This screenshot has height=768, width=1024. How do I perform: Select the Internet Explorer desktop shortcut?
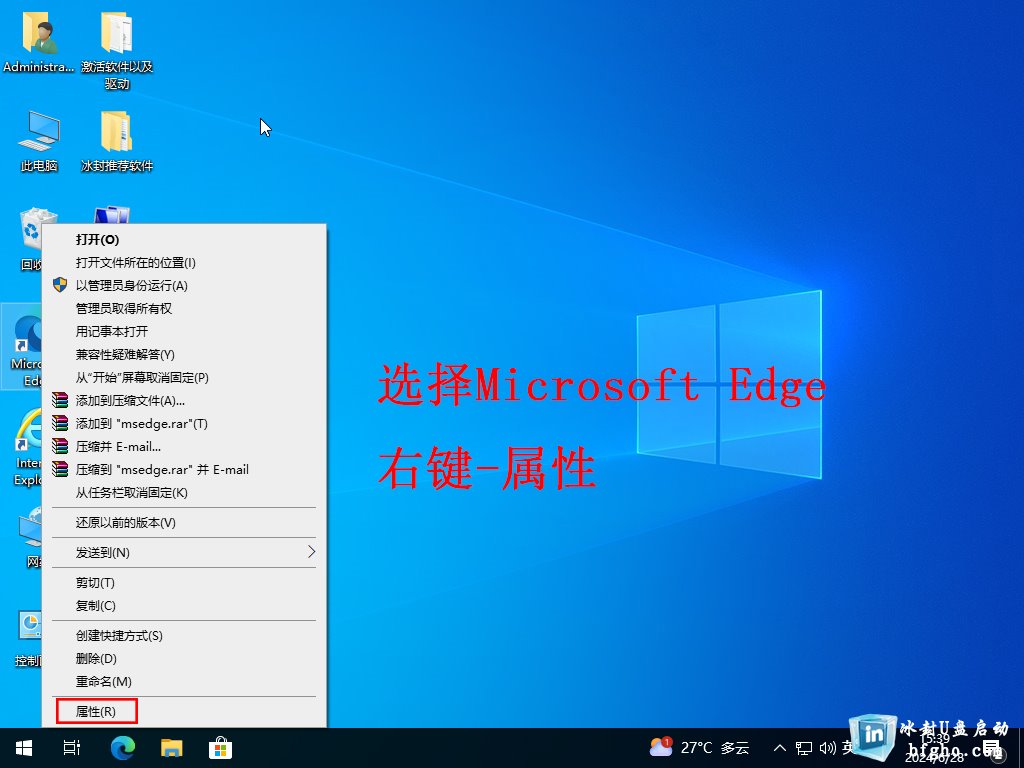[x=27, y=447]
